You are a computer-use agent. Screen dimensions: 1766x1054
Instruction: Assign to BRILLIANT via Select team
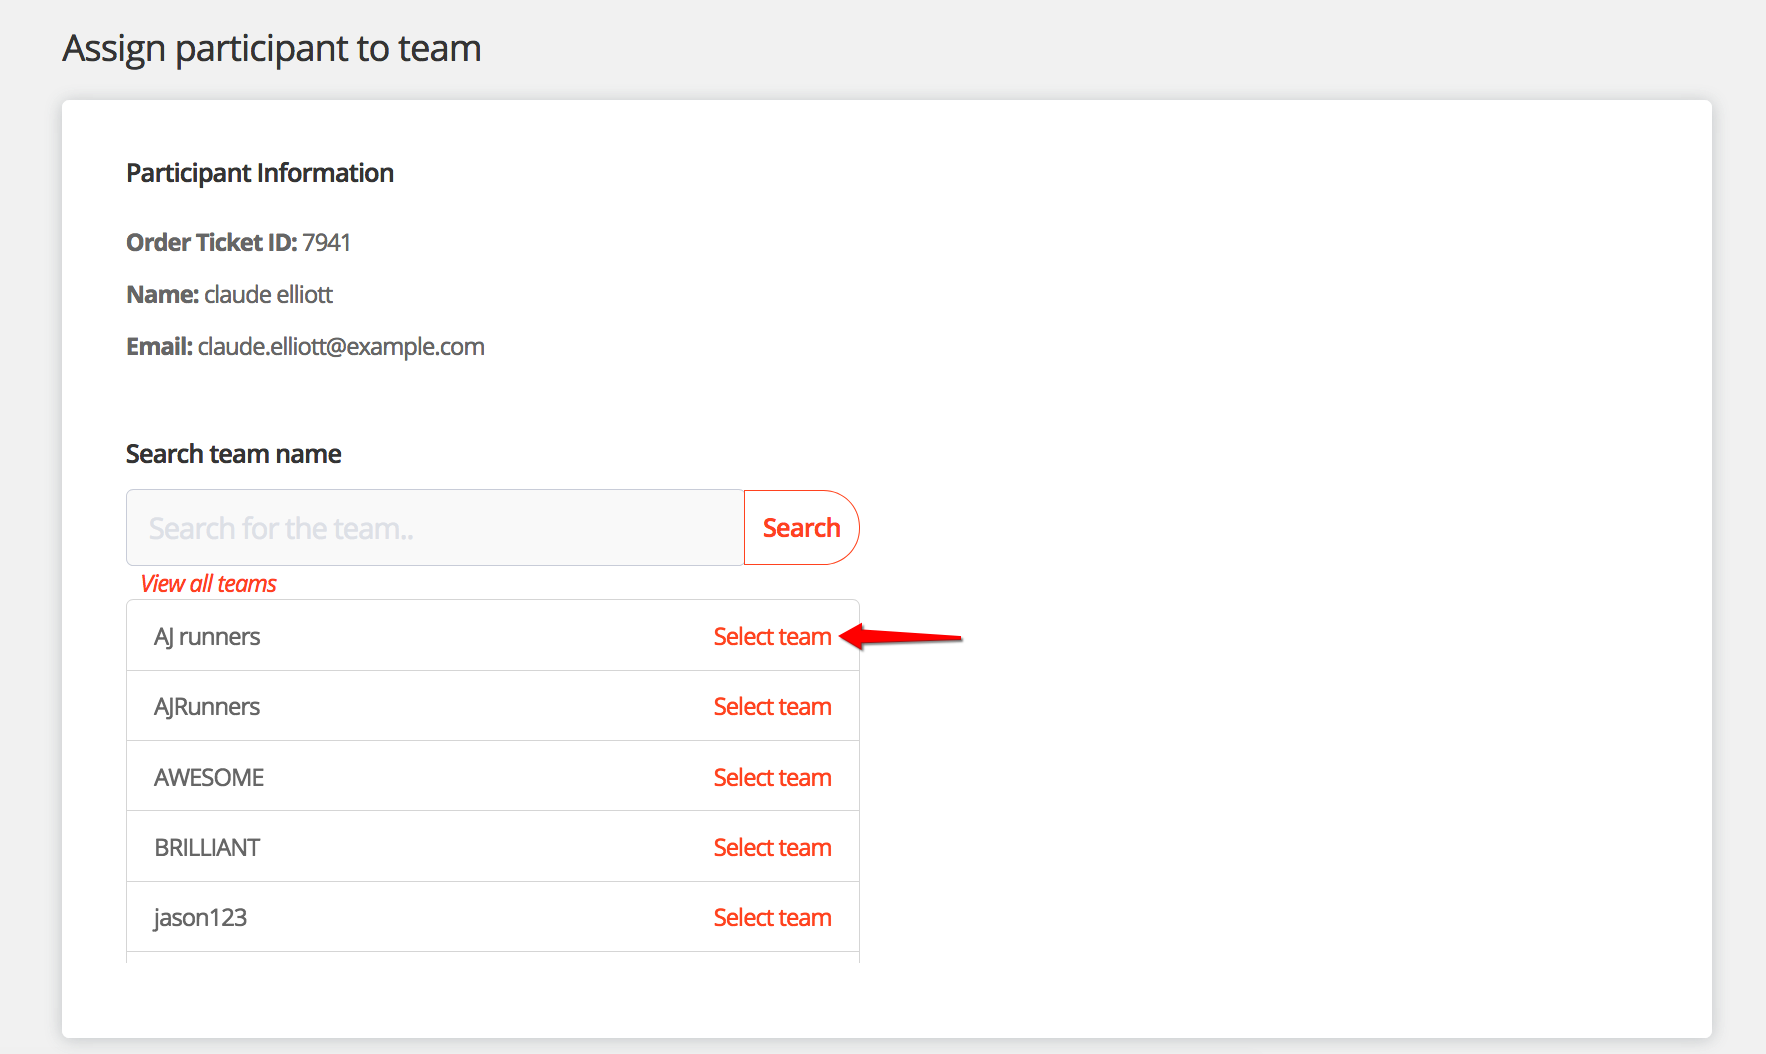772,848
